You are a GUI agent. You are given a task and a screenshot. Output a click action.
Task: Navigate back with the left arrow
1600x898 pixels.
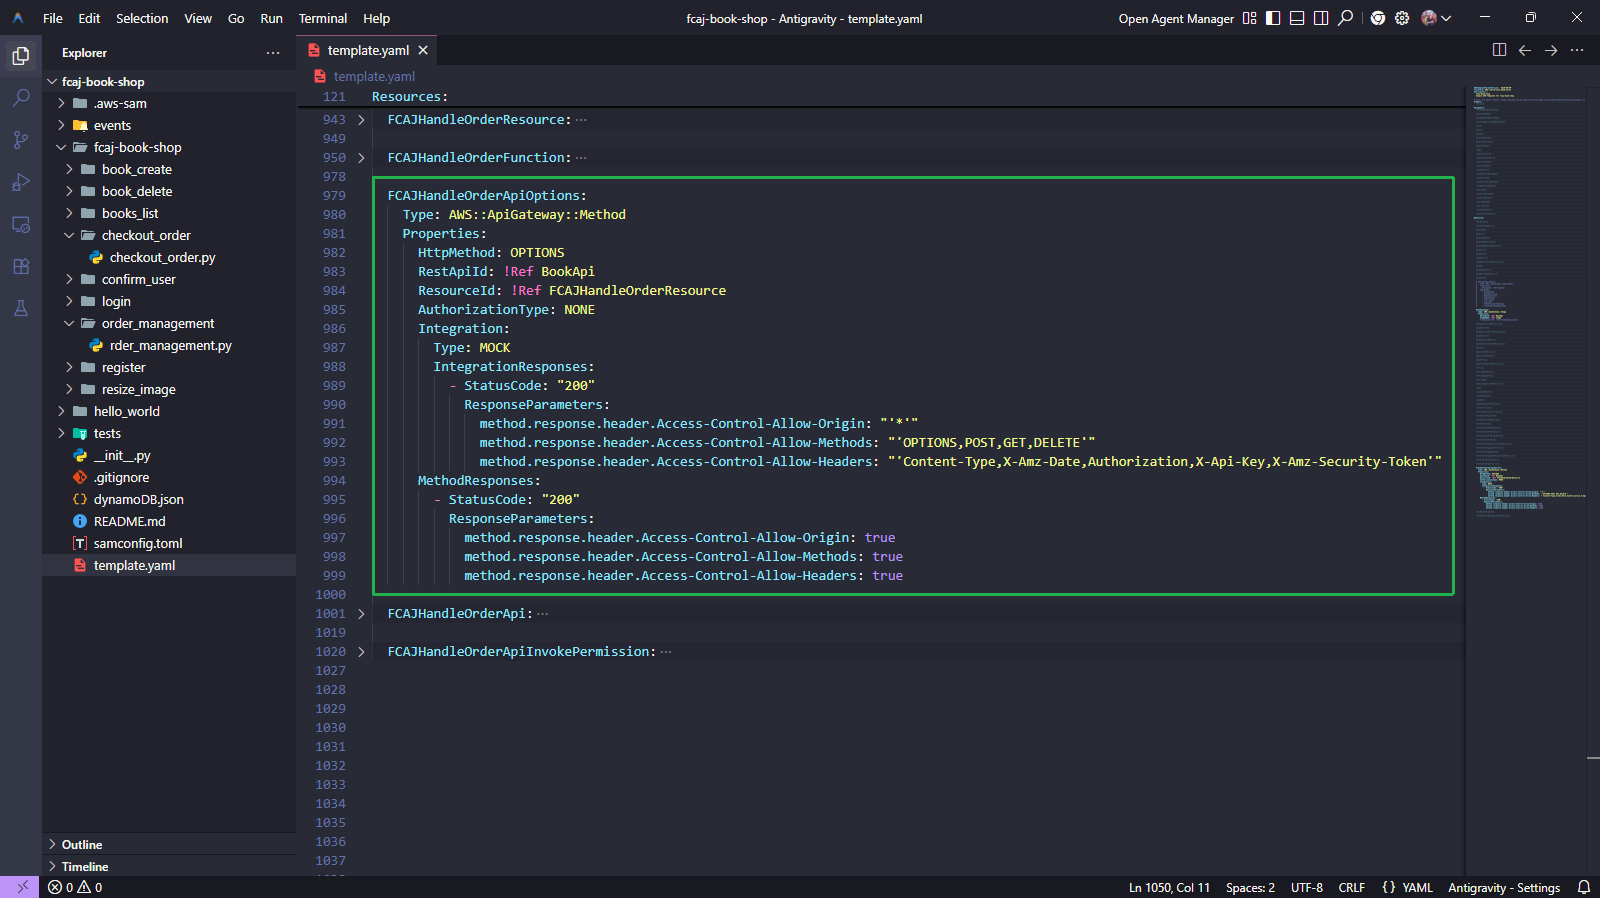1525,50
